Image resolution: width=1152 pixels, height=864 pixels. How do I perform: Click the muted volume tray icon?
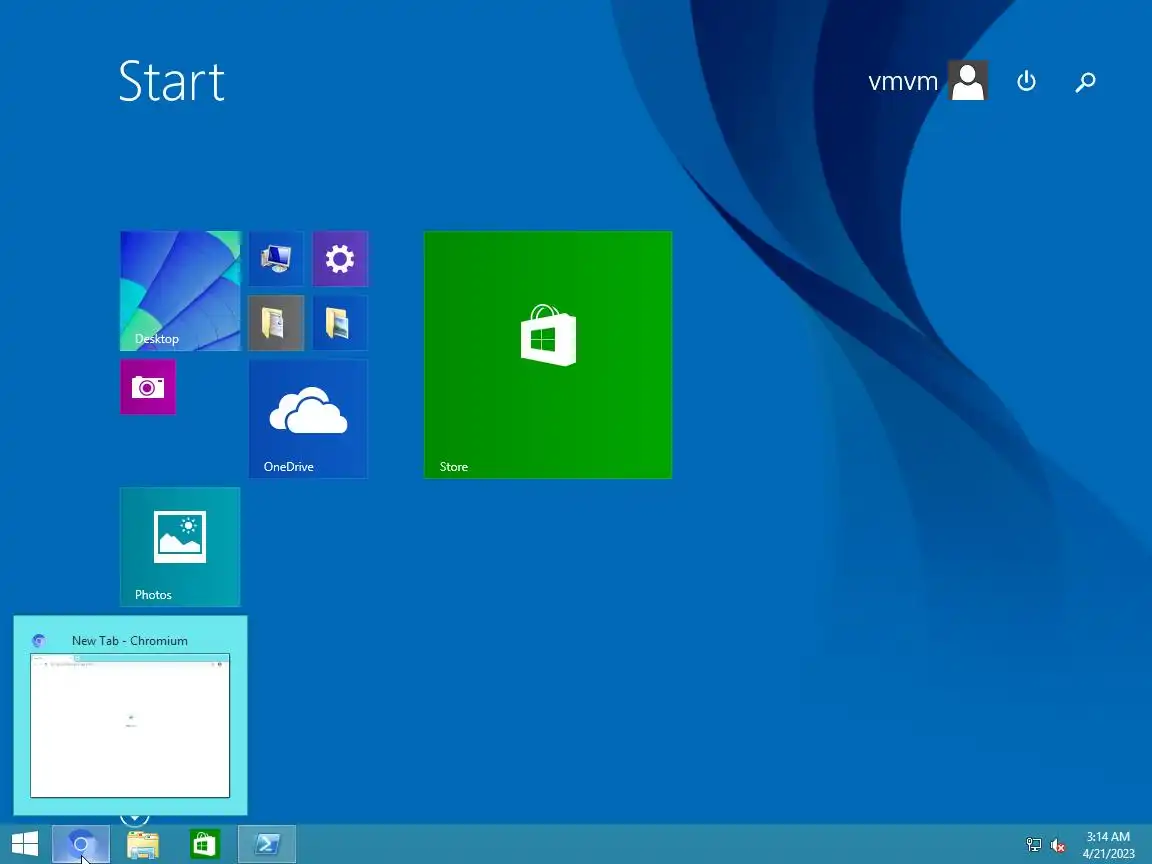(1058, 845)
